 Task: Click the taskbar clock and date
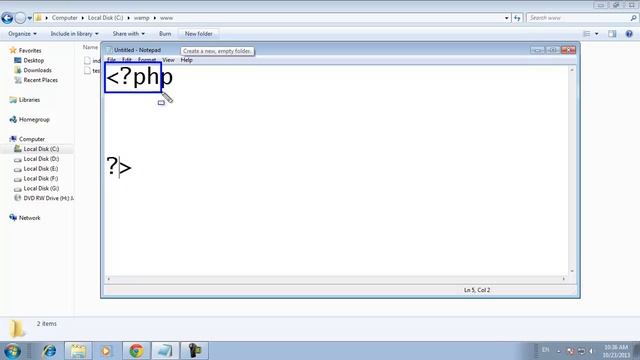[x=617, y=351]
